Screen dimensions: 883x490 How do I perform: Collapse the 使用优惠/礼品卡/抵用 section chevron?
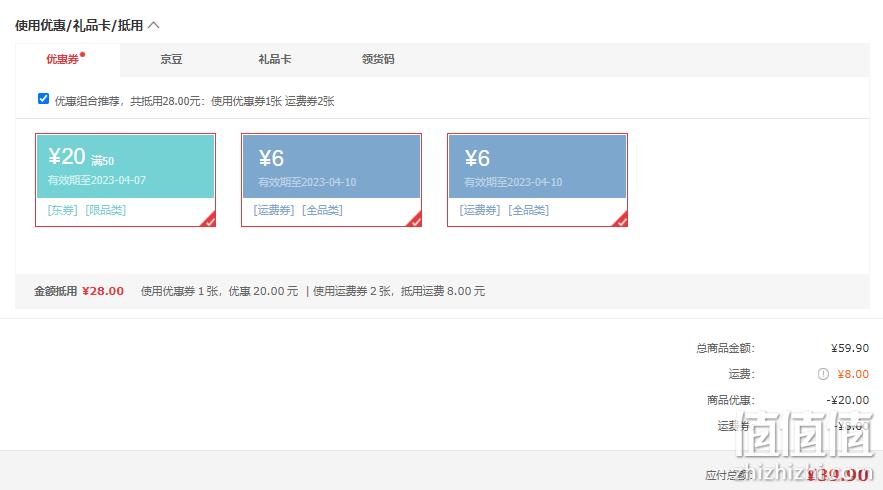click(x=154, y=25)
